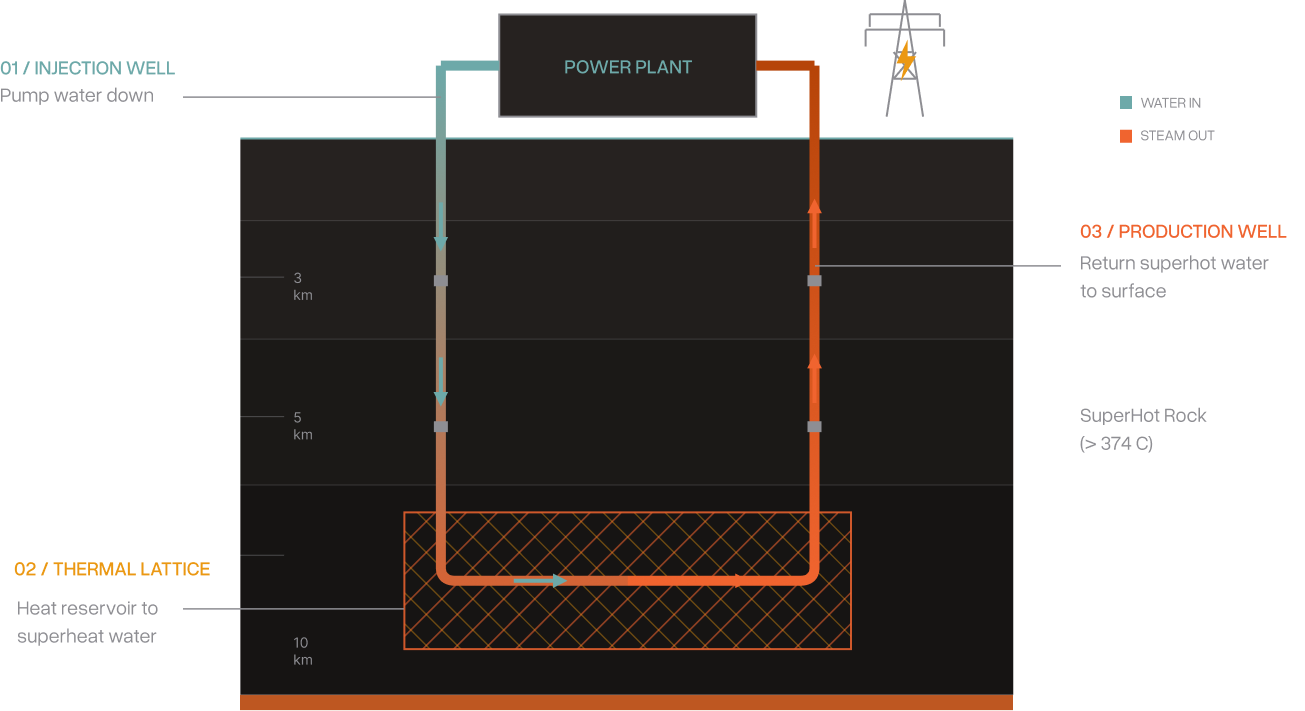
Task: Click the teal down arrow above 5 km
Action: [440, 381]
